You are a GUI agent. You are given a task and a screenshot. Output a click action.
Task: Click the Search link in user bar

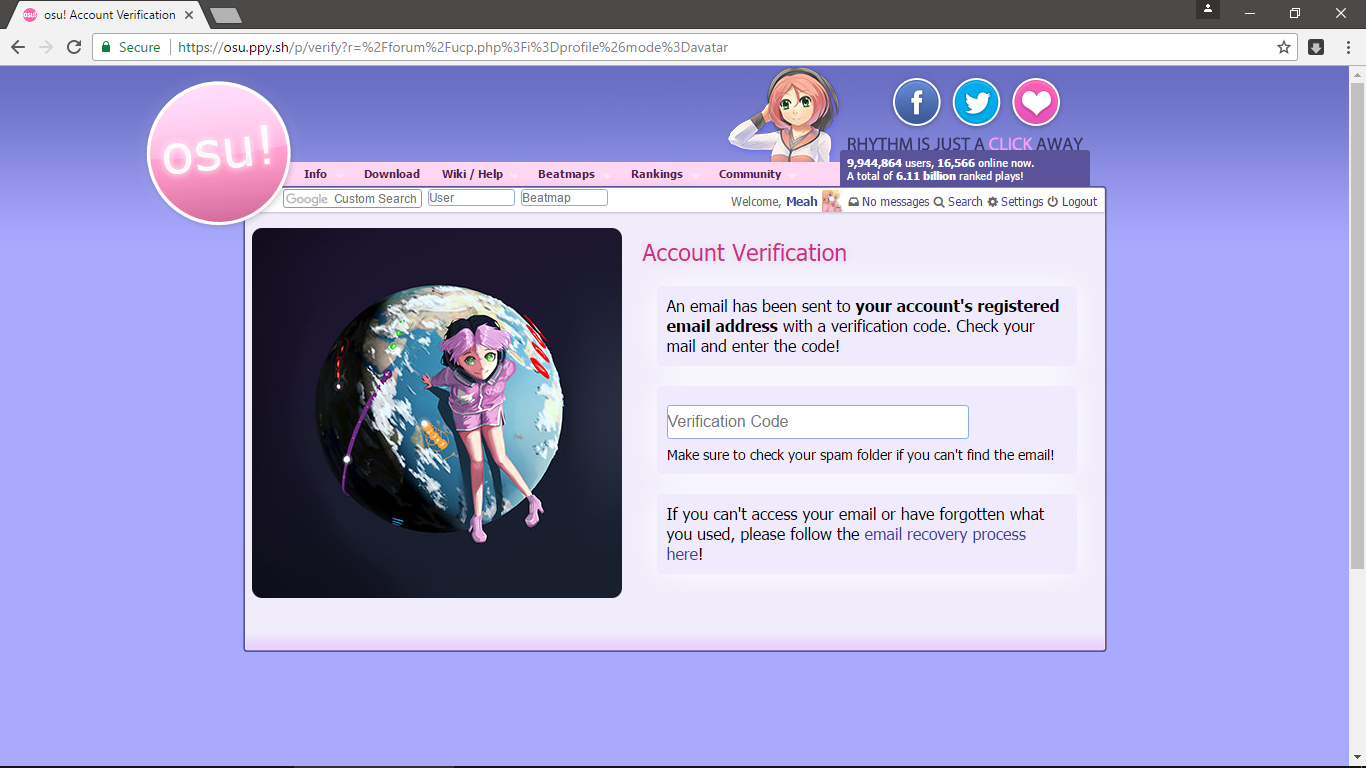958,201
